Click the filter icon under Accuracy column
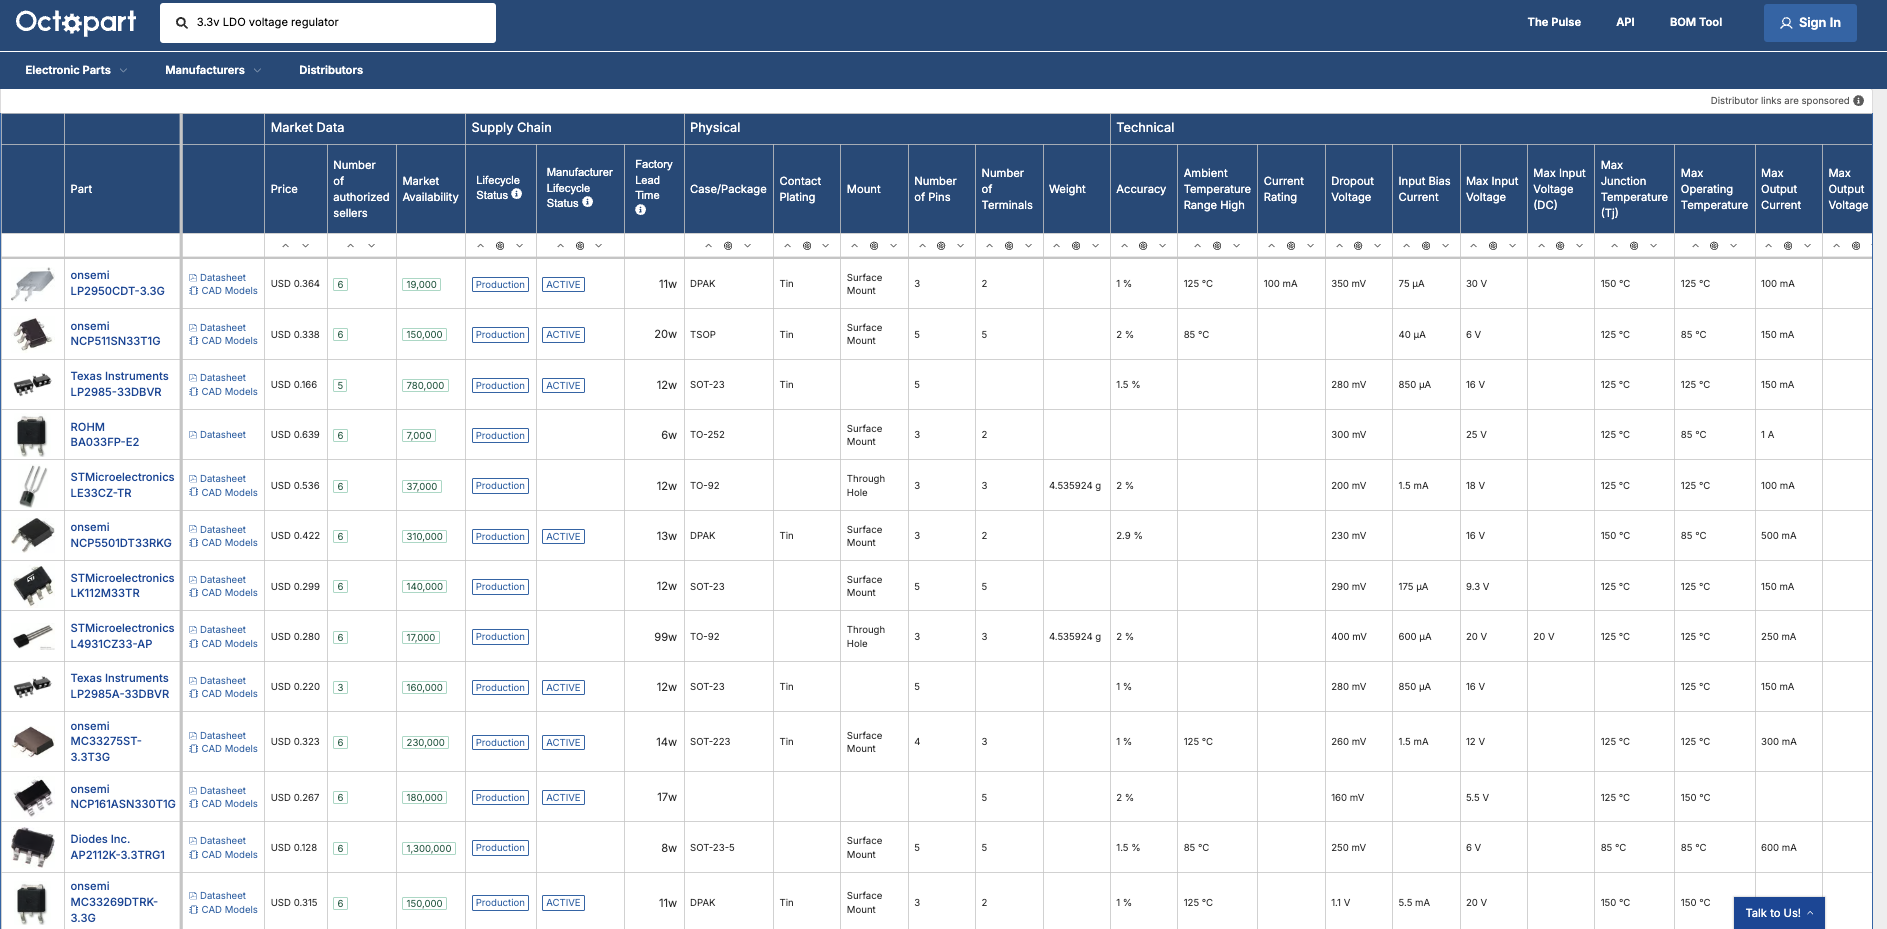The image size is (1887, 929). [1143, 246]
